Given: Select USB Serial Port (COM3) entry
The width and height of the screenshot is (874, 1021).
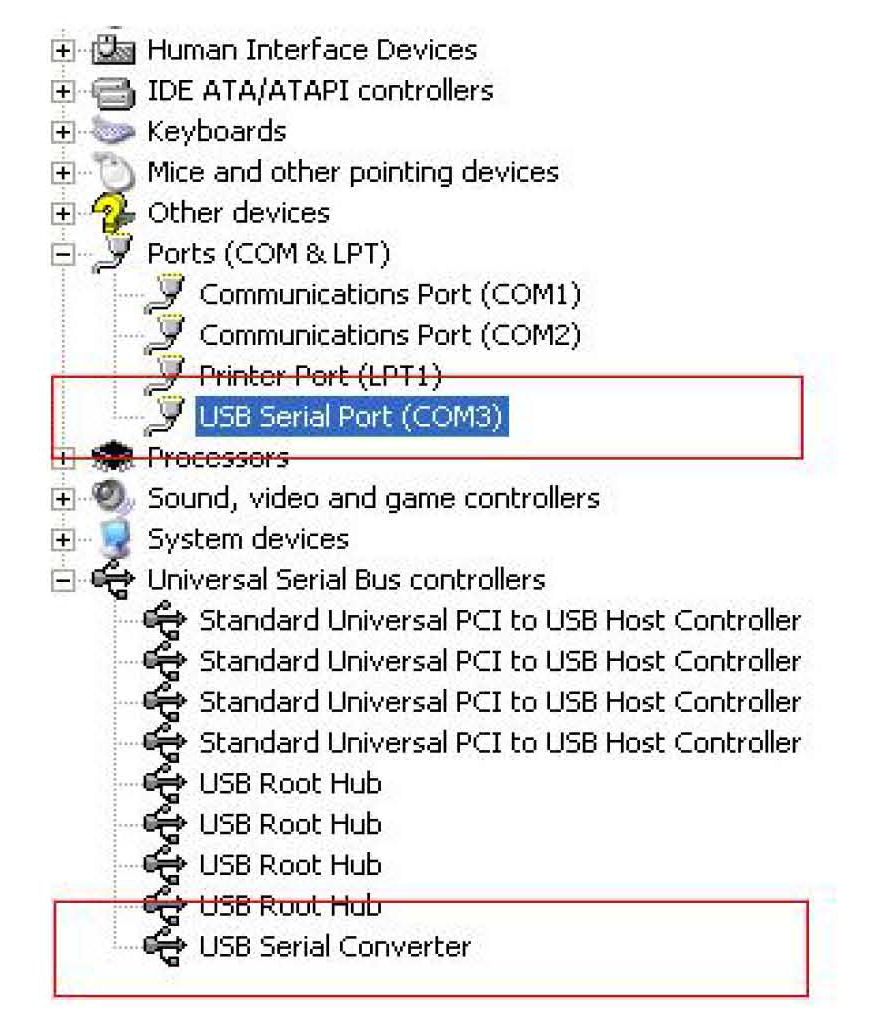Looking at the screenshot, I should [x=352, y=417].
